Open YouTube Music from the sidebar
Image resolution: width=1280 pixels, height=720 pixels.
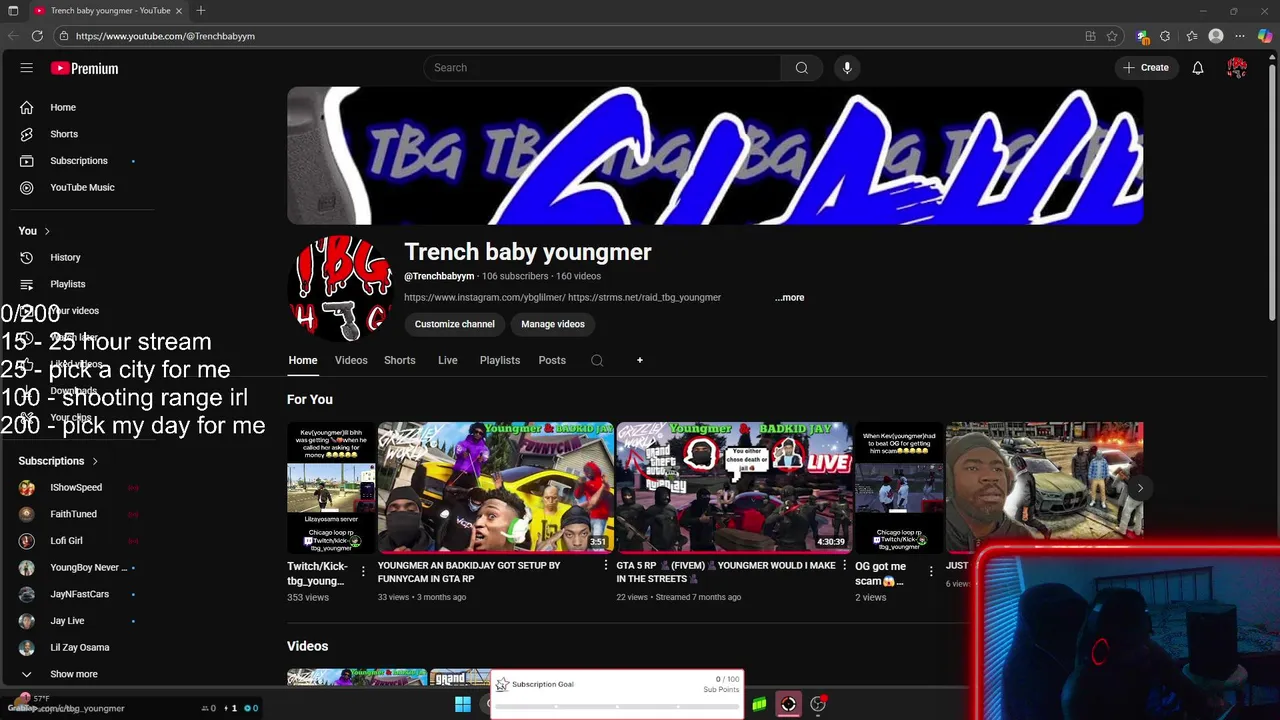point(80,187)
